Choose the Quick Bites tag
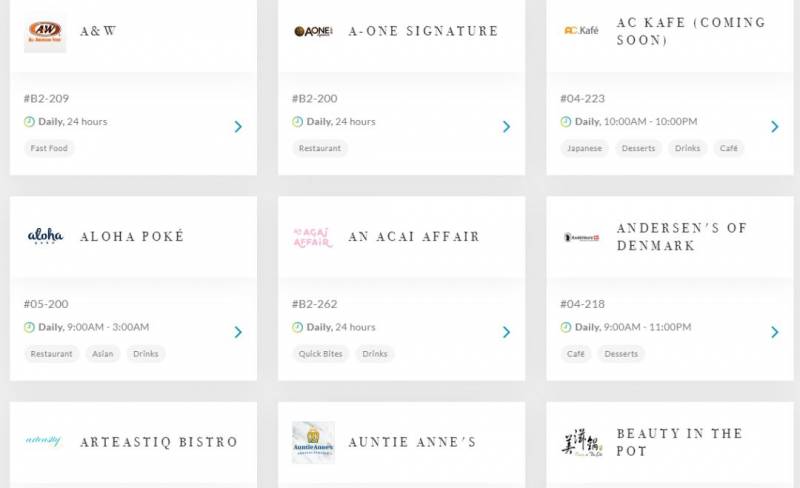Viewport: 800px width, 488px height. click(x=319, y=354)
